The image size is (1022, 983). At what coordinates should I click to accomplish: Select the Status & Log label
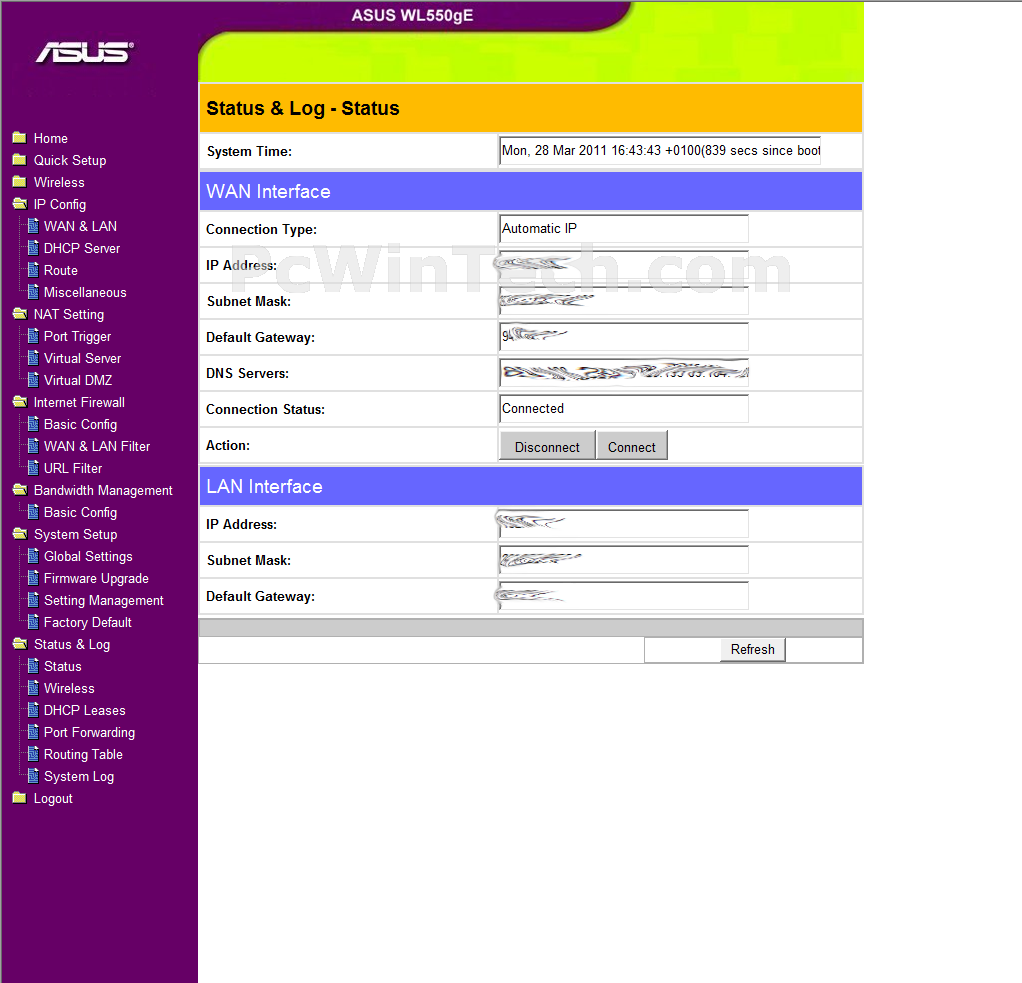(72, 644)
